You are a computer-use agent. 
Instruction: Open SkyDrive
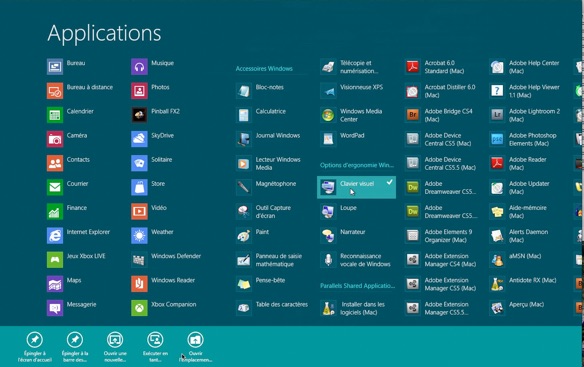(x=152, y=139)
